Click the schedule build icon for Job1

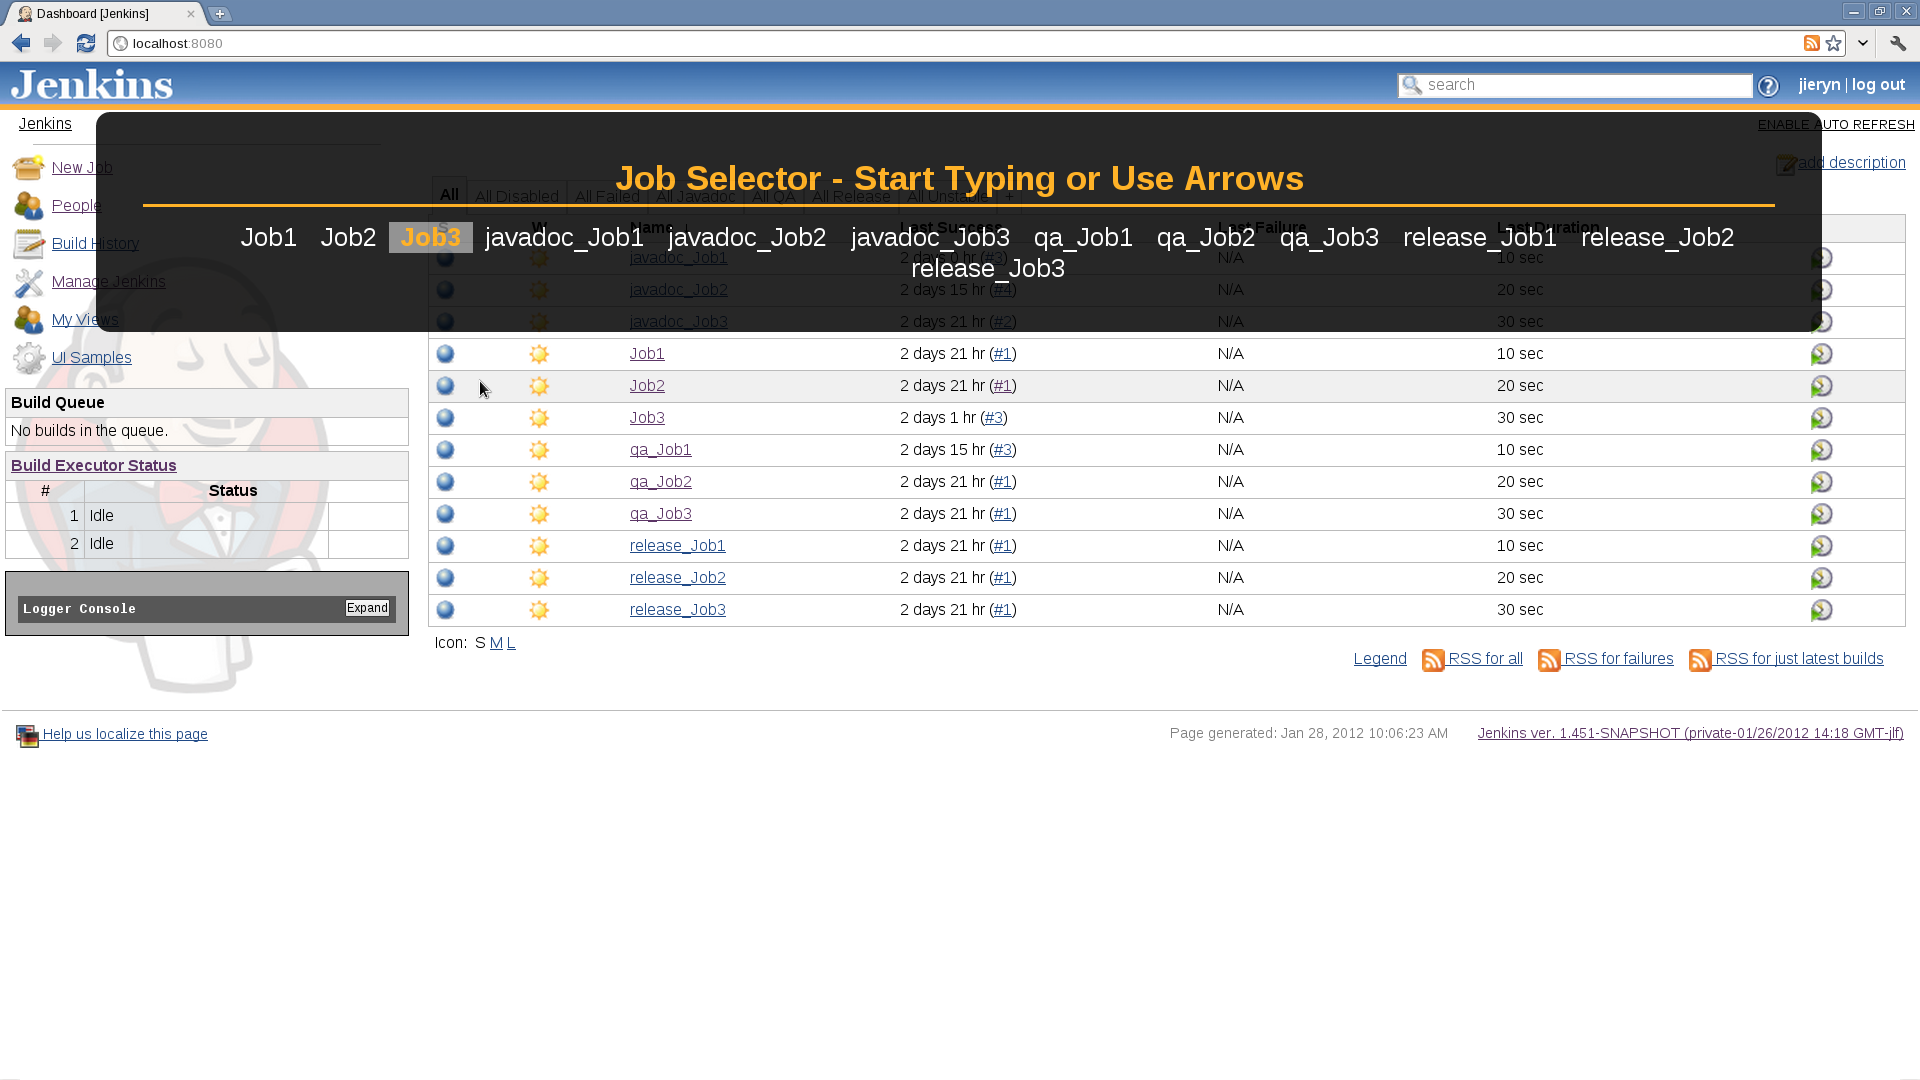1821,354
